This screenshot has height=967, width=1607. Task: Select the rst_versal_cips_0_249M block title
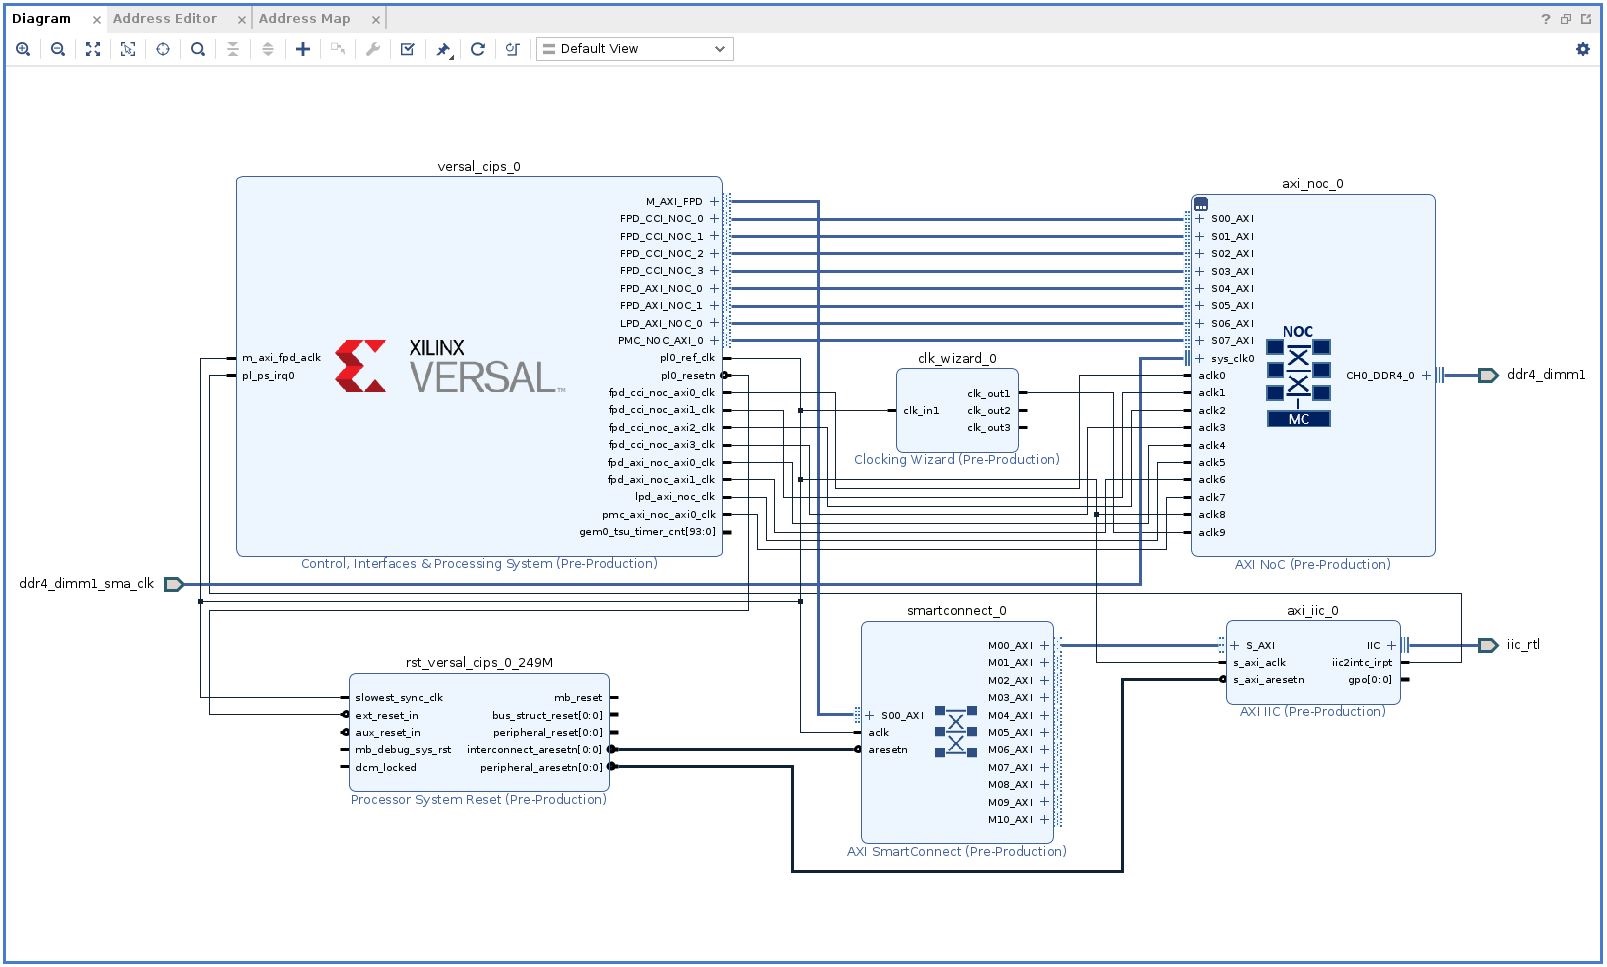coord(479,663)
